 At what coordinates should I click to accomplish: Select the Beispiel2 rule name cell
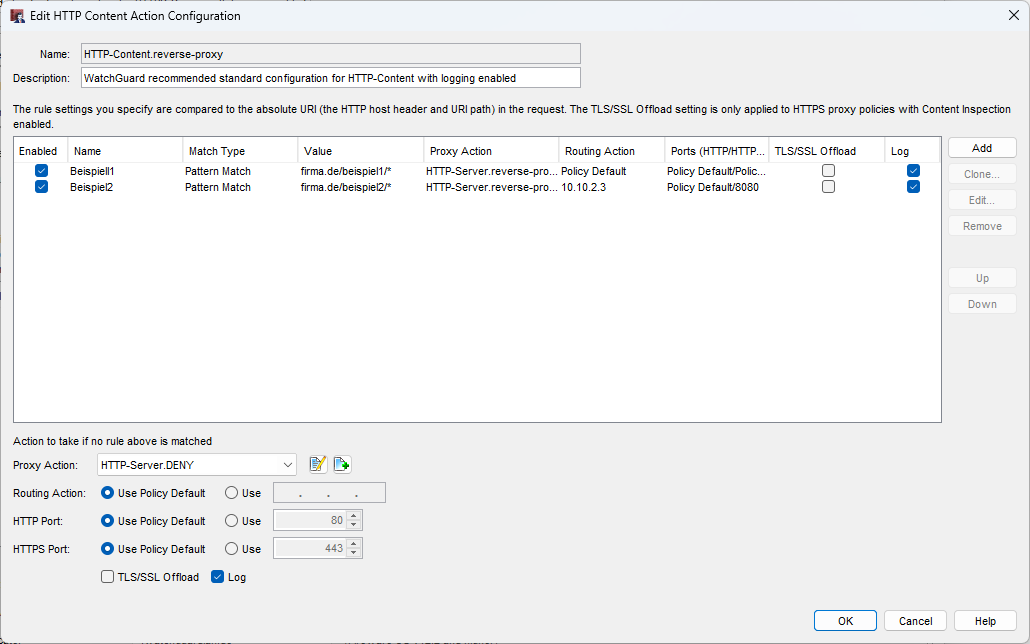91,187
